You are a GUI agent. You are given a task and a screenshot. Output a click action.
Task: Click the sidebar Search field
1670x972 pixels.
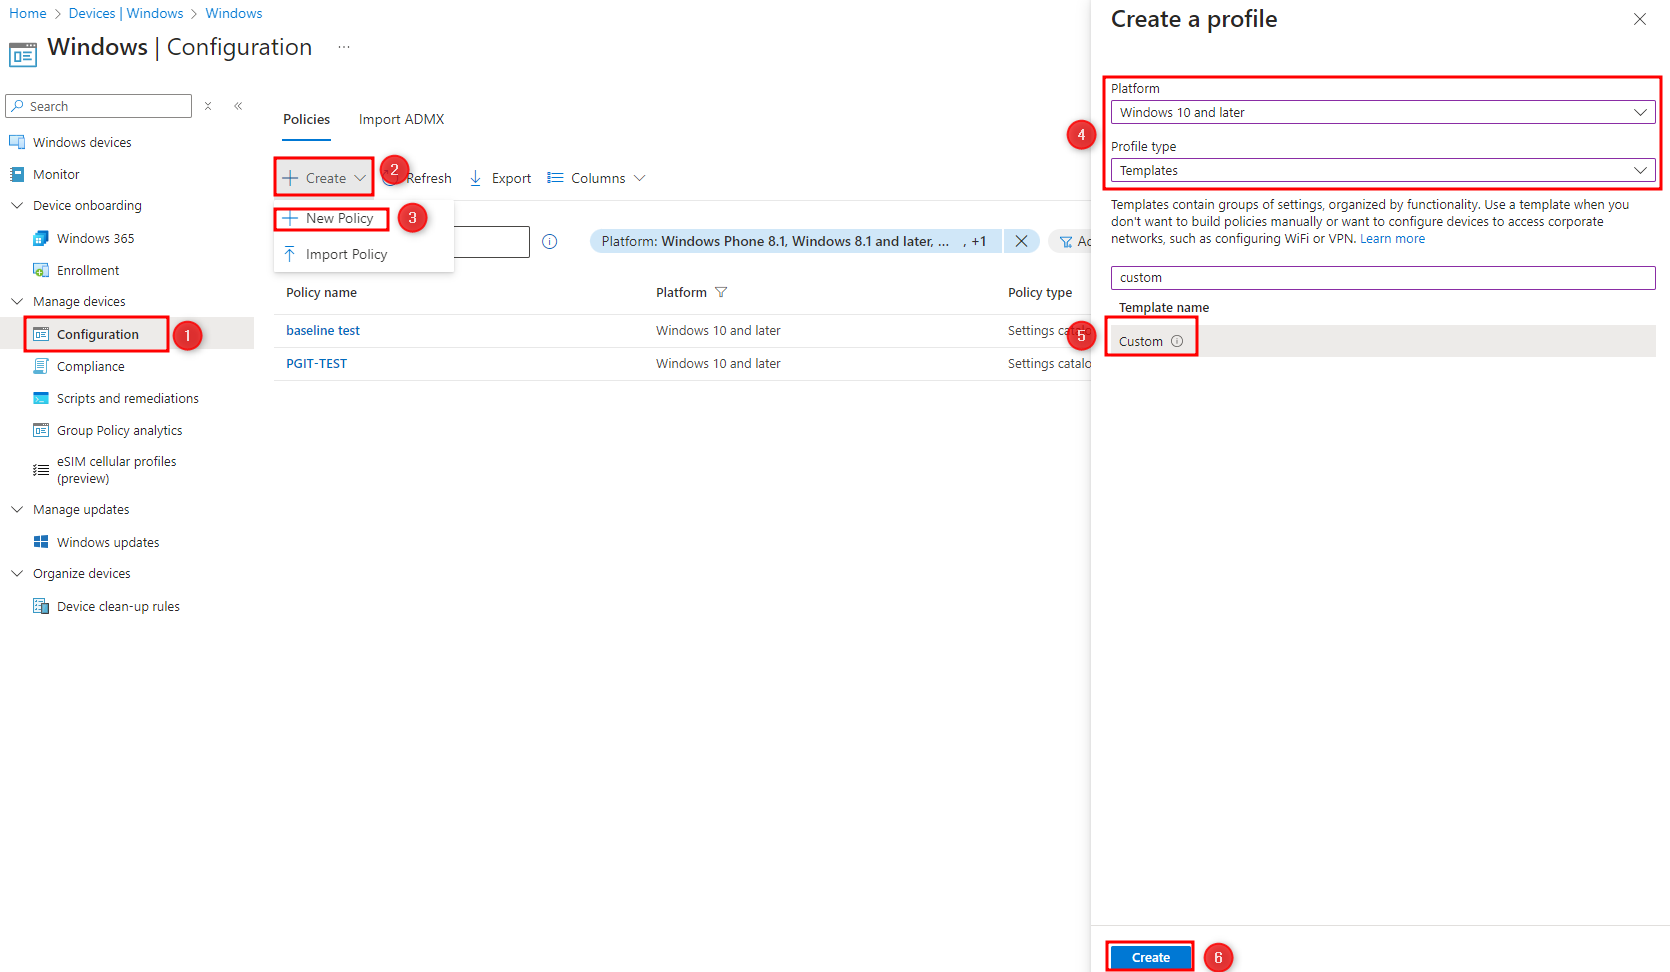pos(98,106)
